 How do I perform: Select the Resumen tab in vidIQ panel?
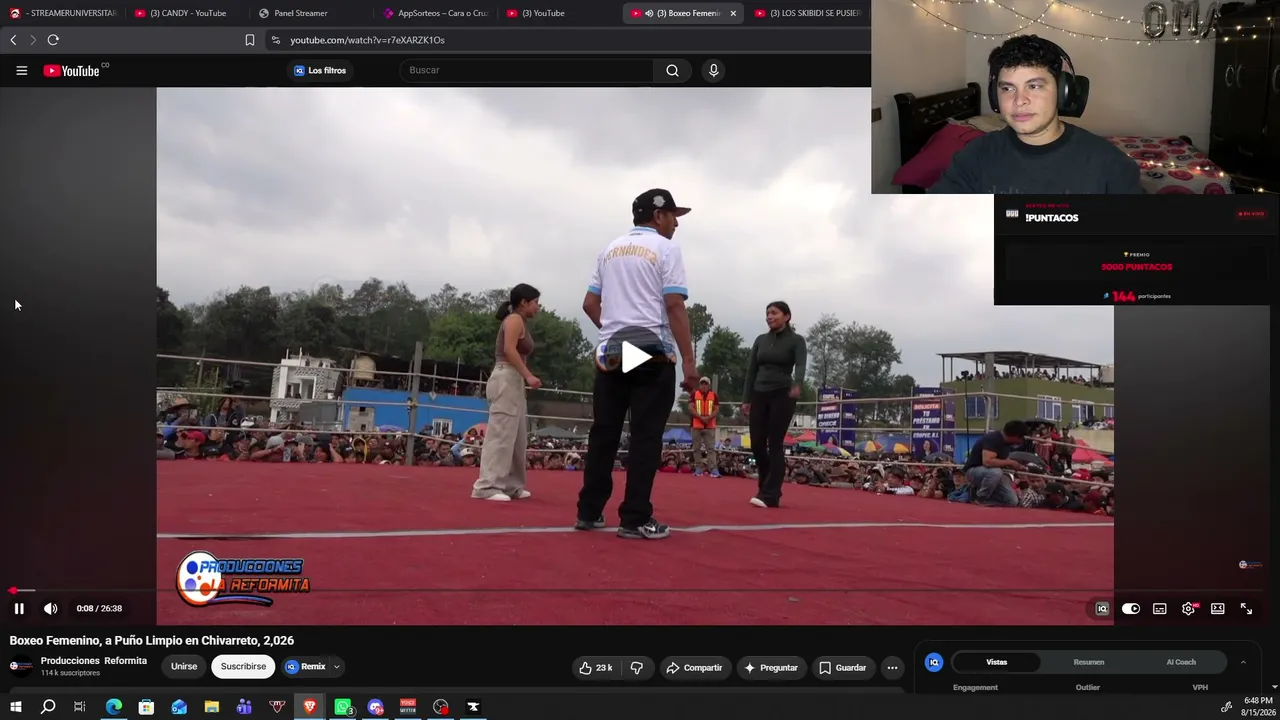[1089, 662]
